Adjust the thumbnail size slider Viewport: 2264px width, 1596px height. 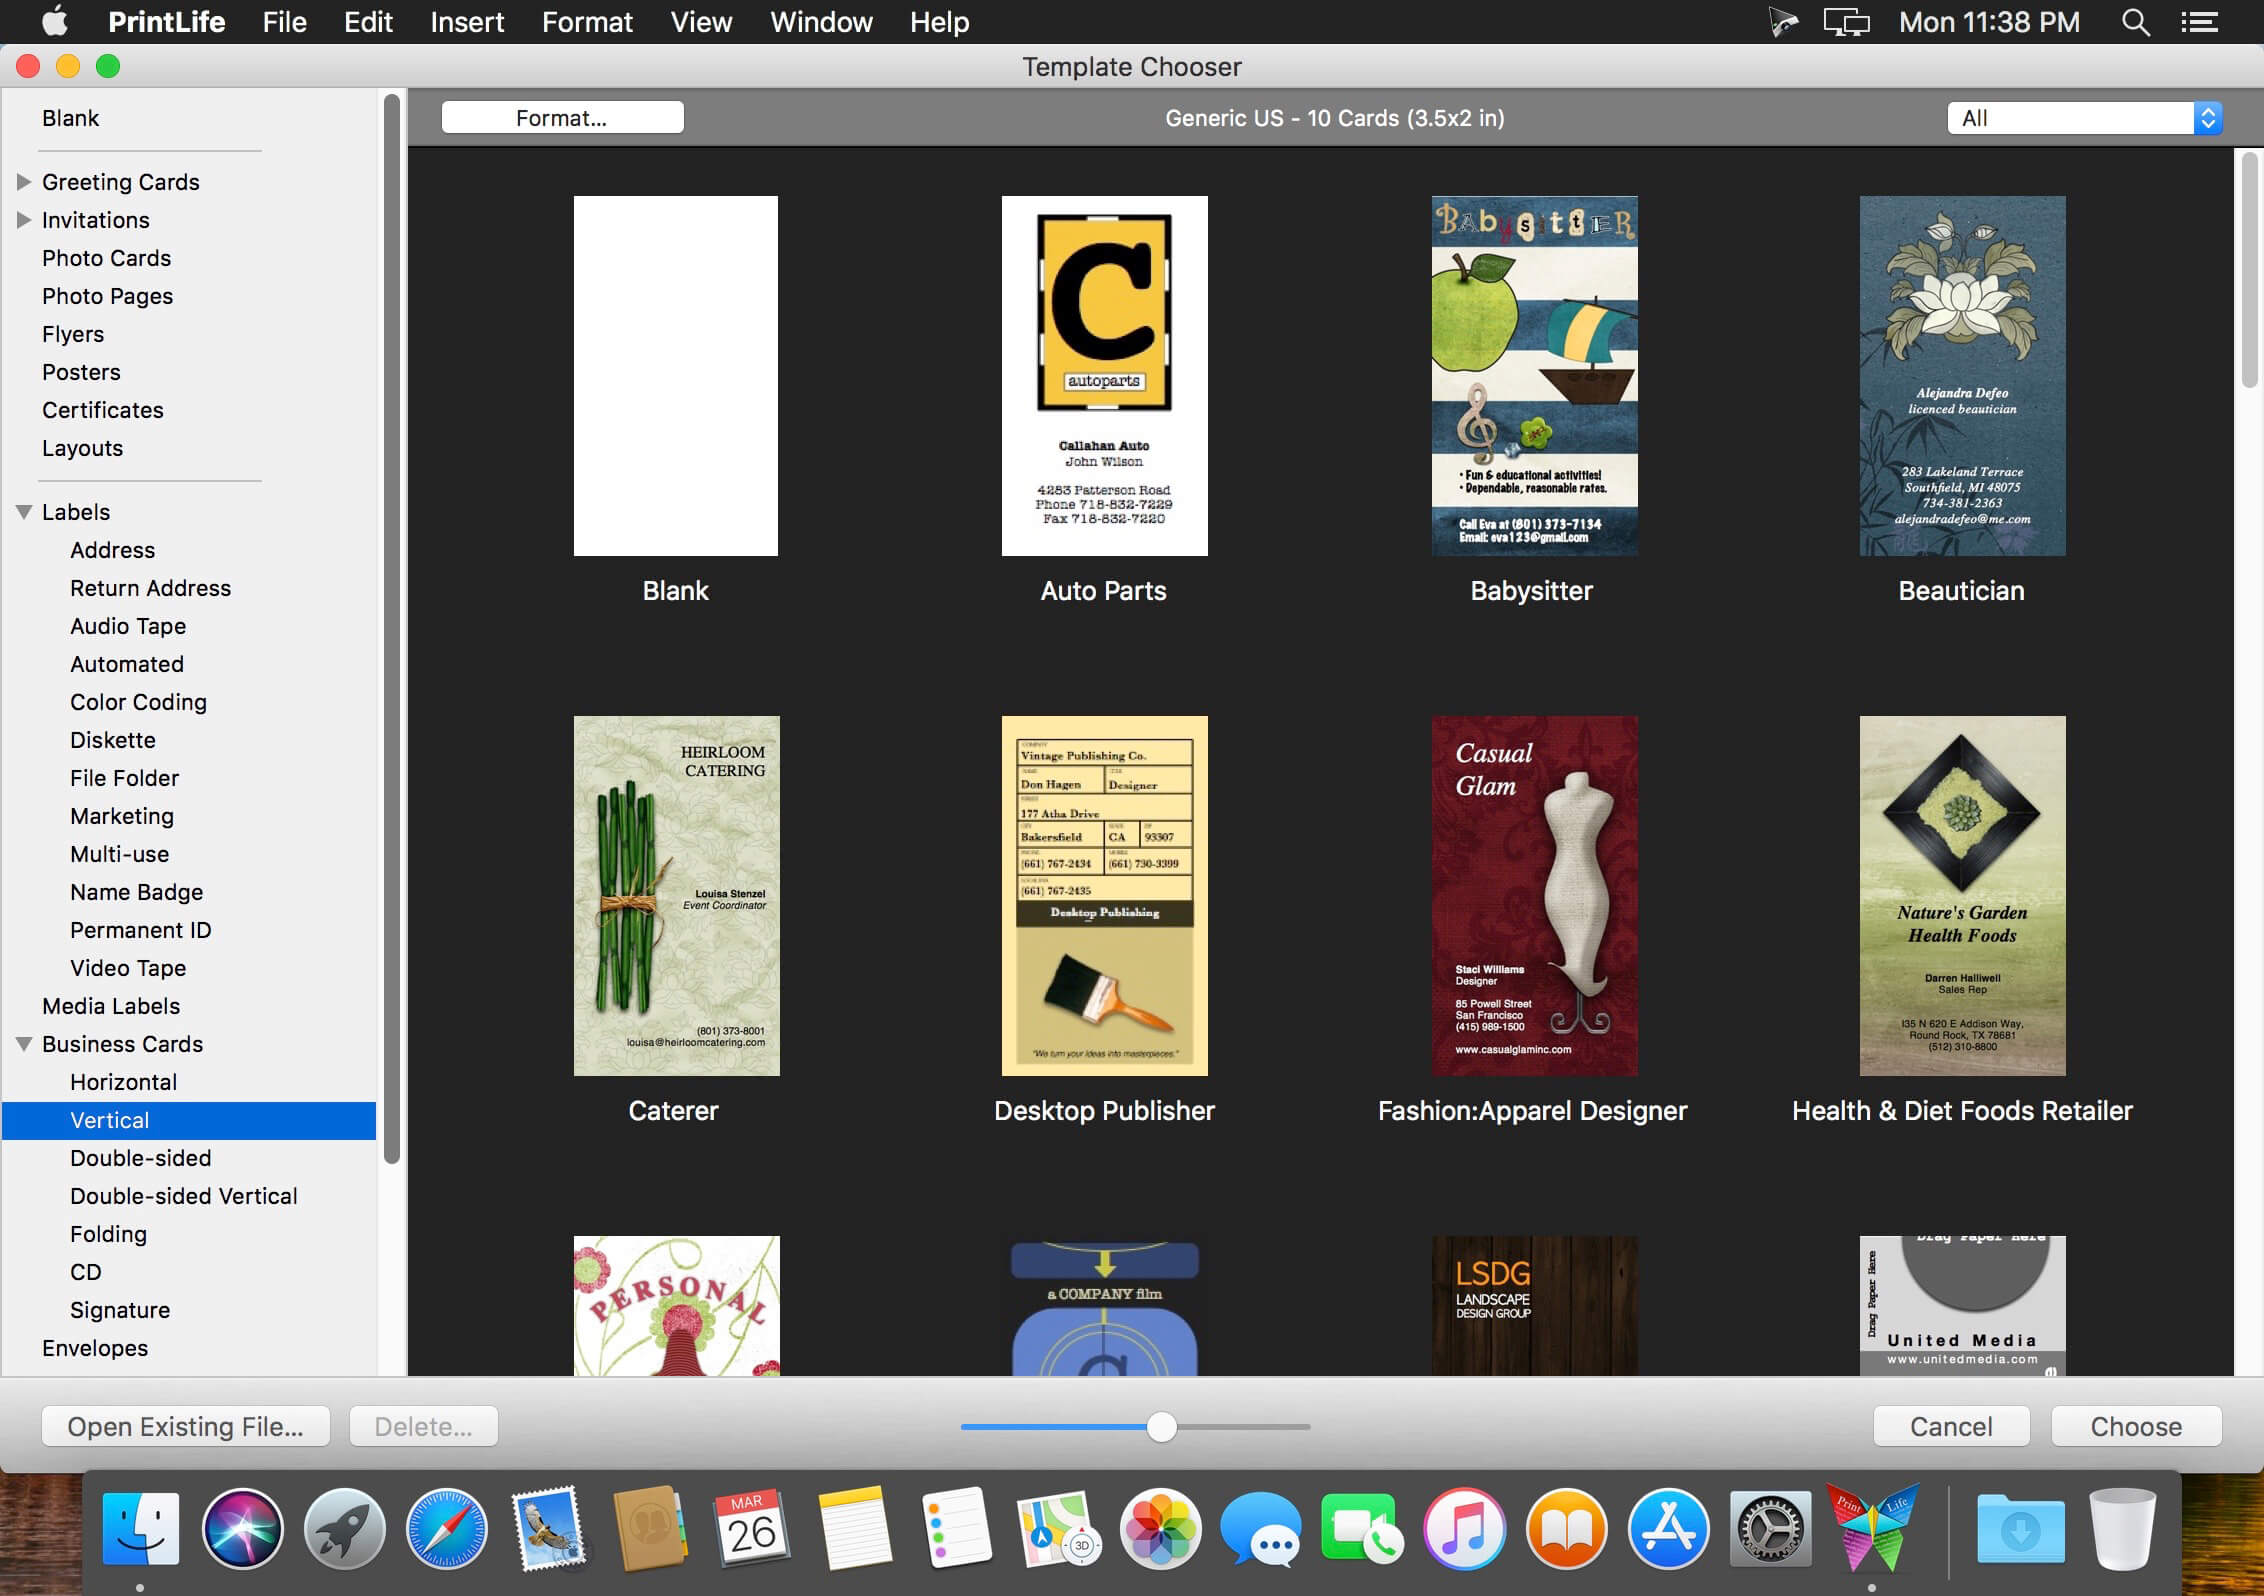point(1161,1427)
